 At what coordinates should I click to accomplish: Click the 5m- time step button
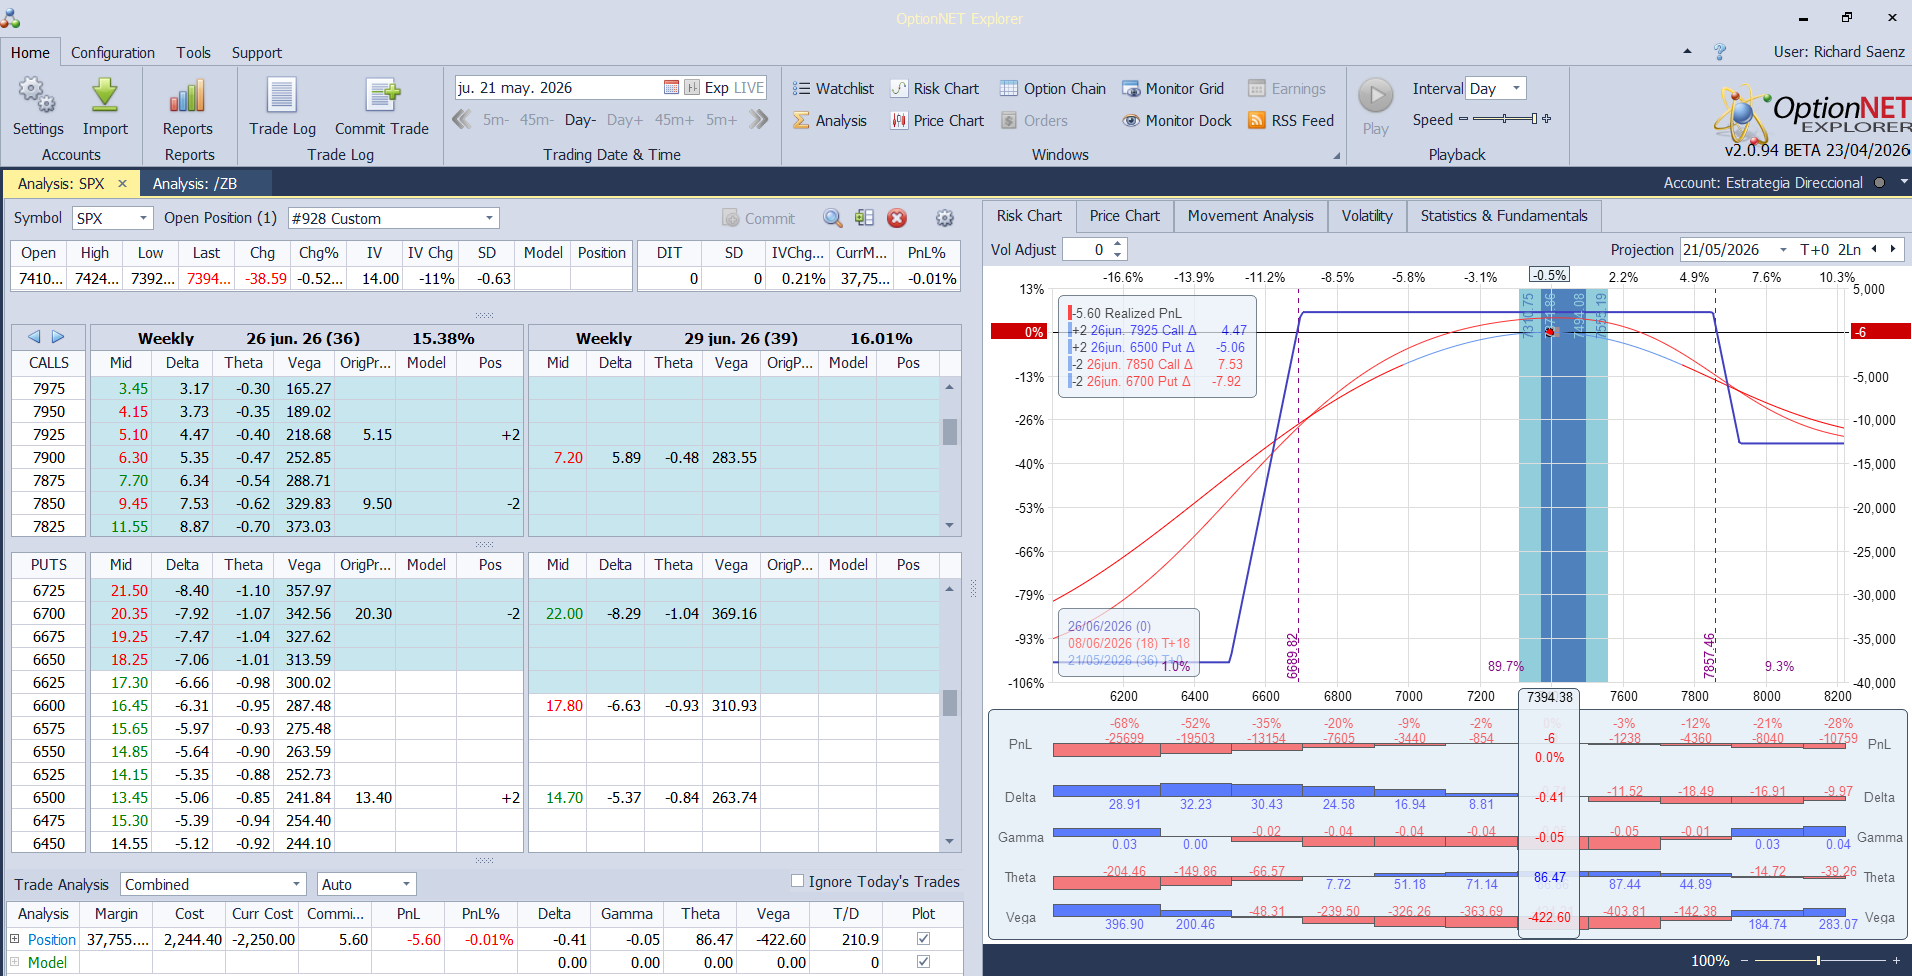[496, 120]
